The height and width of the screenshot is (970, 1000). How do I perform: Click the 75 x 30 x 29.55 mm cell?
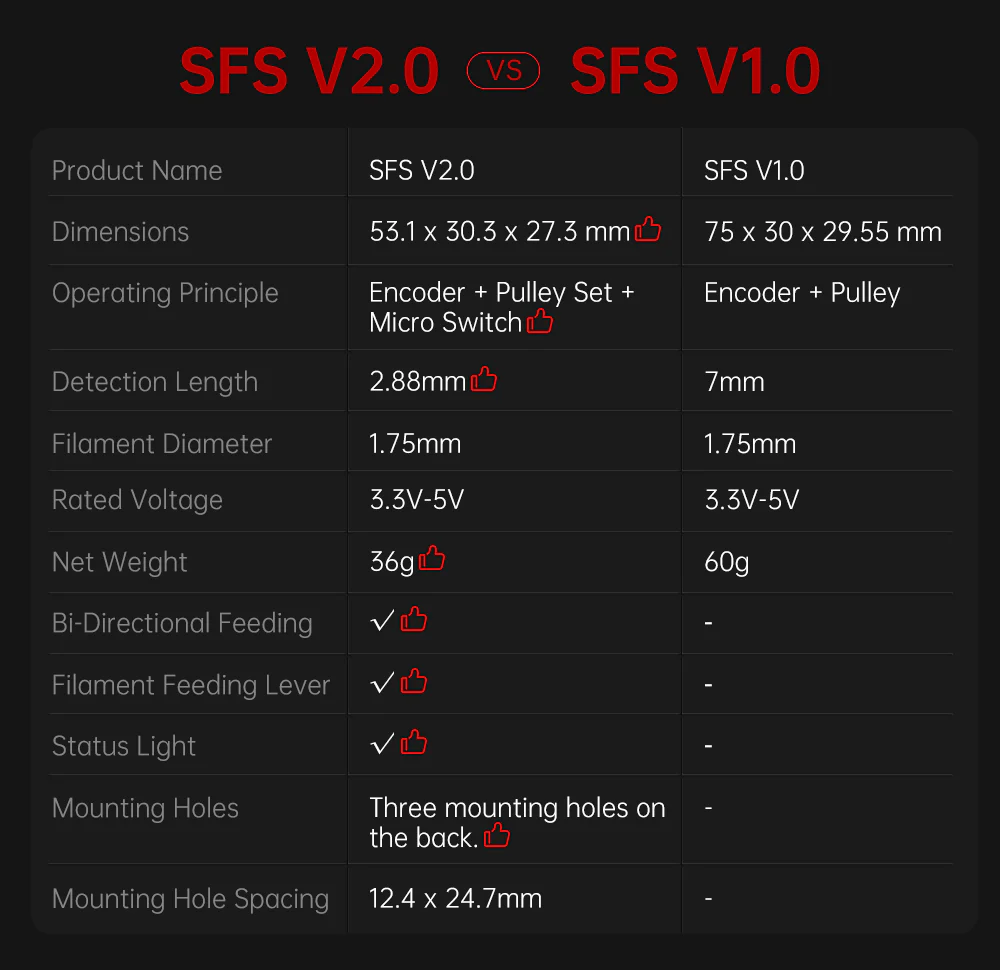pos(823,232)
